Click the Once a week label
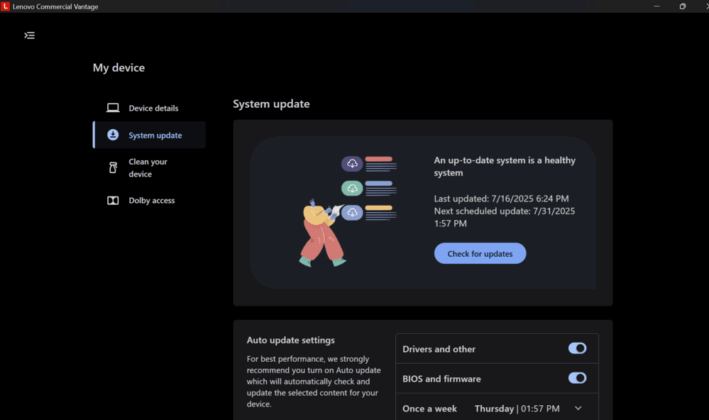709x420 pixels. tap(430, 409)
